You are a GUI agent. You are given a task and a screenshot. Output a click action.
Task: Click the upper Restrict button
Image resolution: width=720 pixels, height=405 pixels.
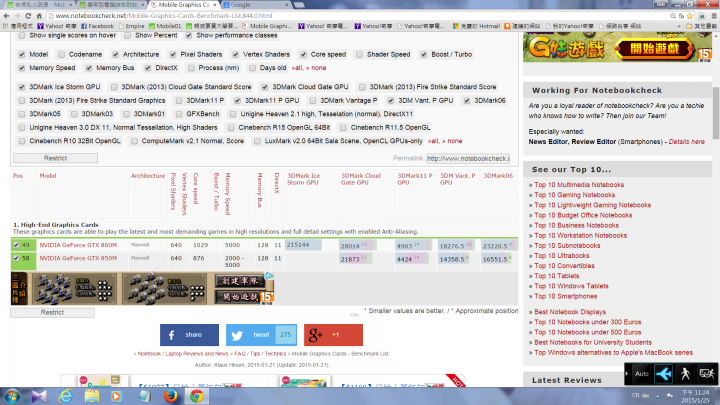point(56,158)
